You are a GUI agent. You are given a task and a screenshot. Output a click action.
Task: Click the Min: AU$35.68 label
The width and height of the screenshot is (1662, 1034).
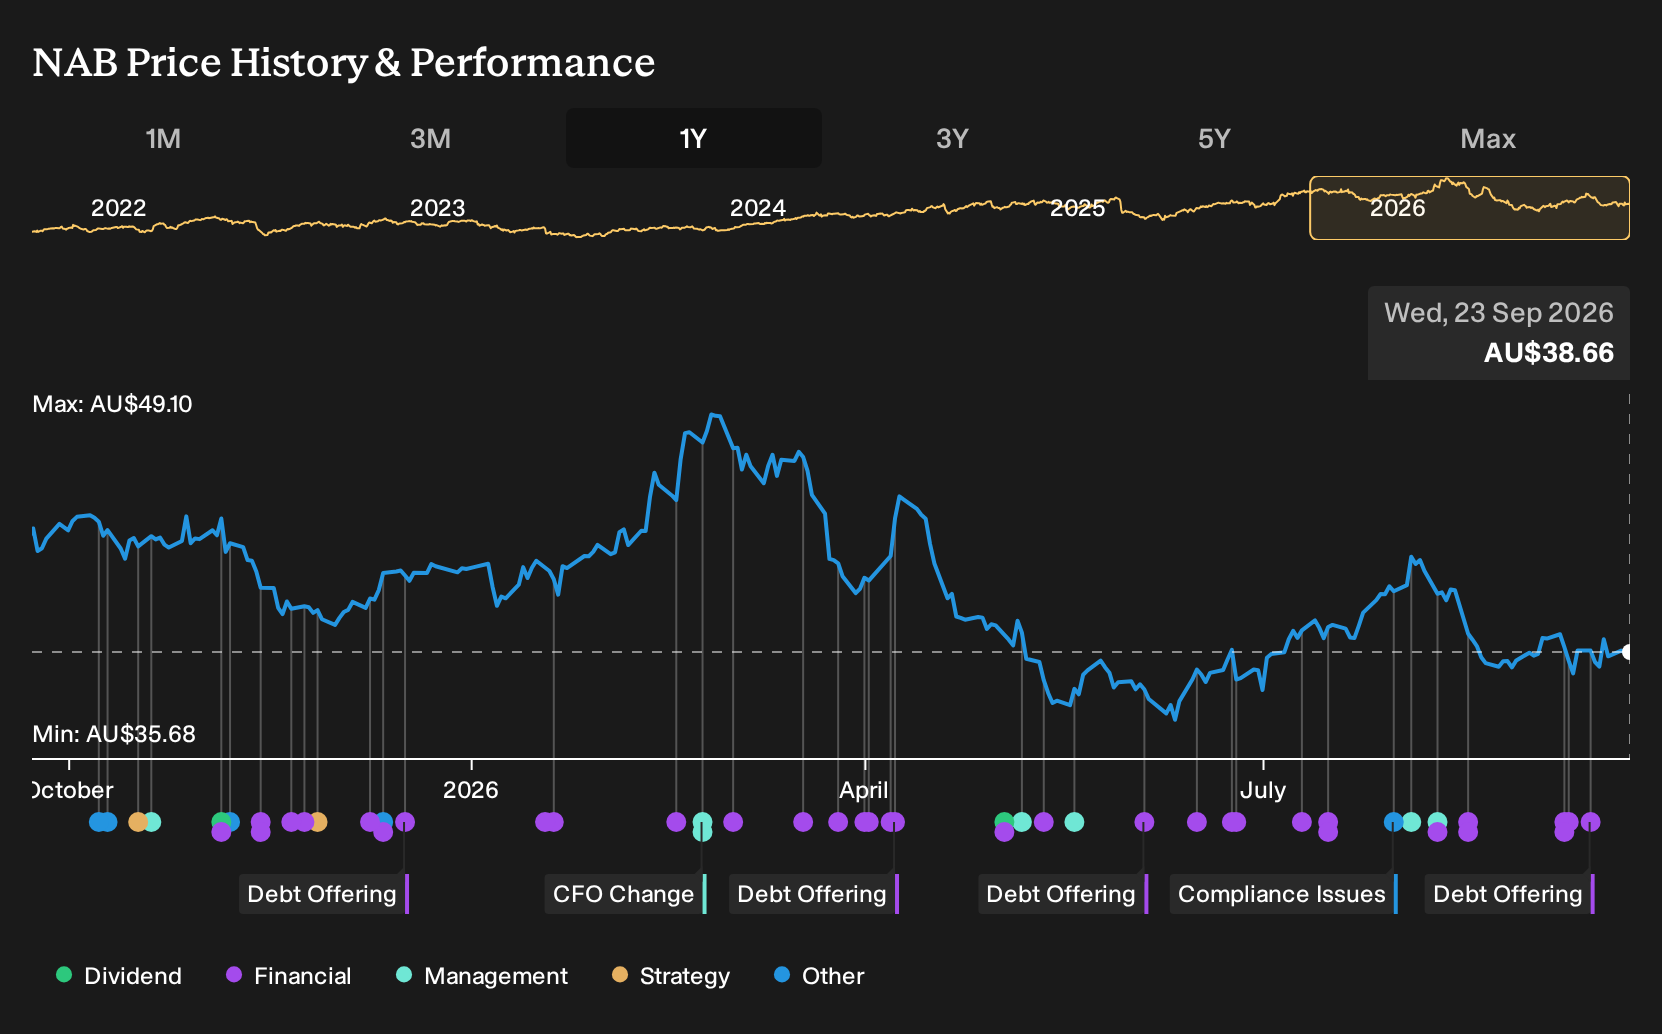(114, 734)
